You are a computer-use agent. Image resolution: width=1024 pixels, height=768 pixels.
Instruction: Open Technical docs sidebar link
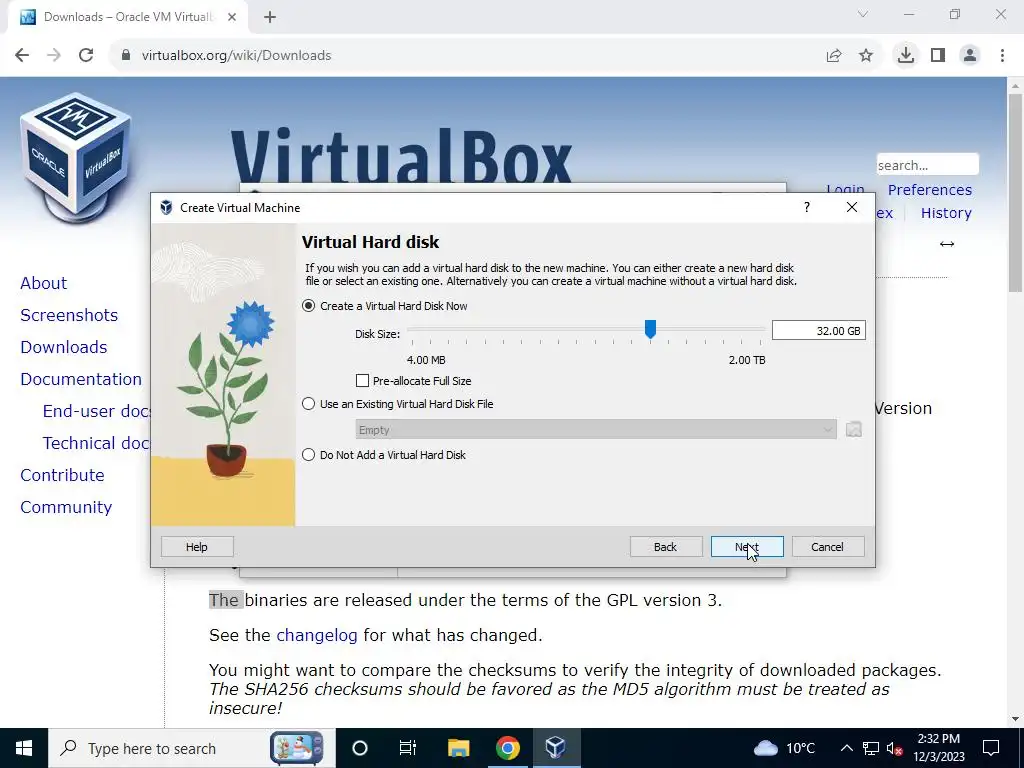click(97, 443)
